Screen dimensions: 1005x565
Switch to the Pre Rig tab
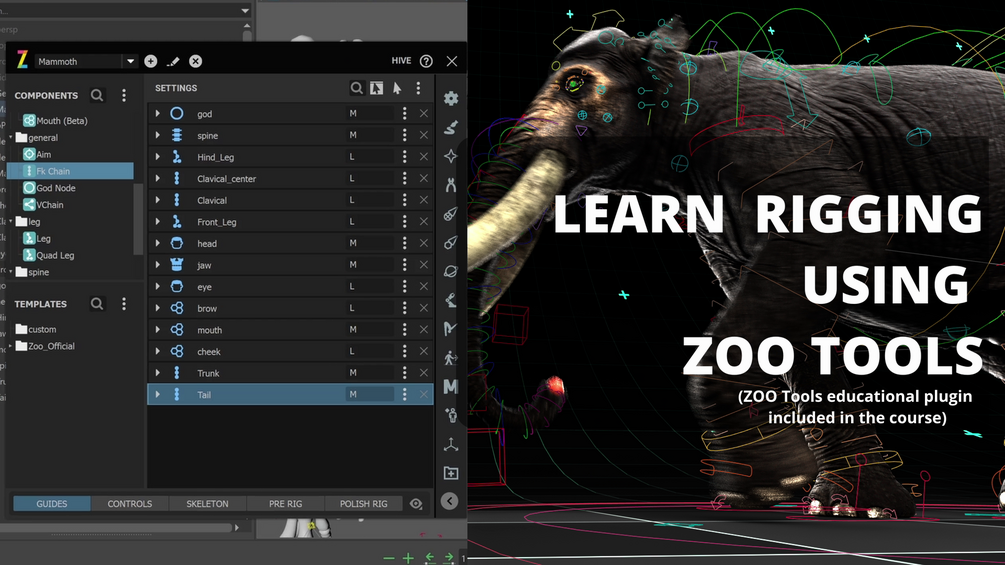tap(285, 504)
